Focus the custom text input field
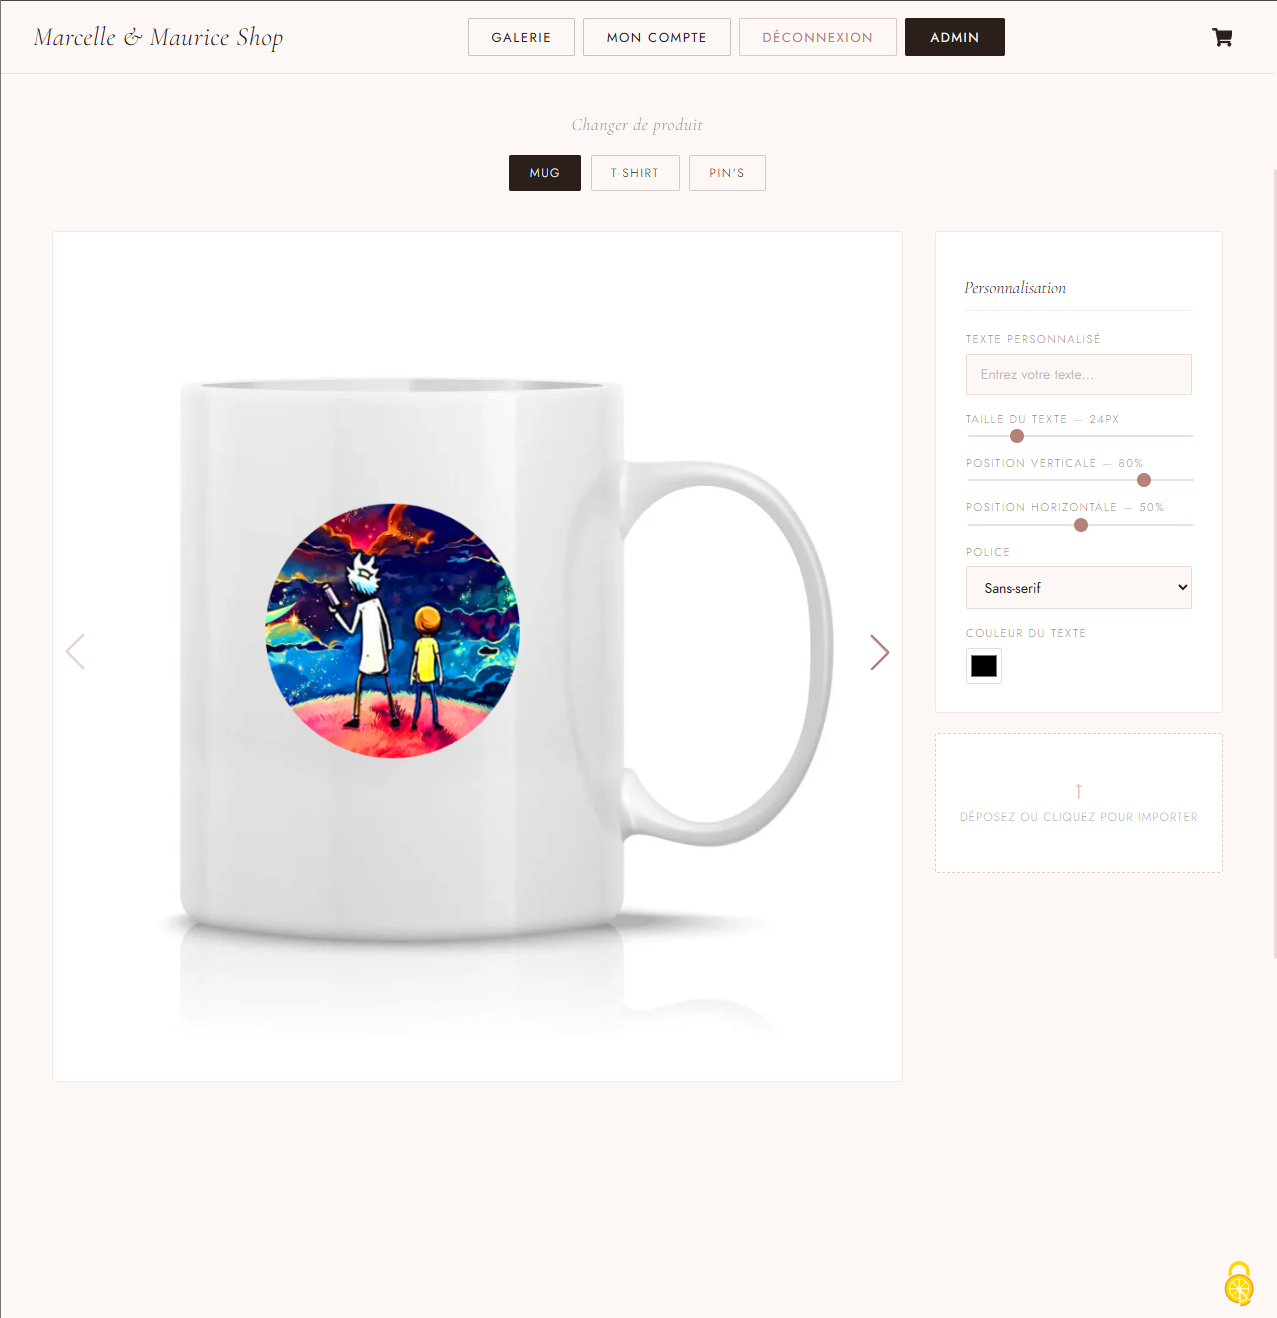This screenshot has height=1318, width=1277. pyautogui.click(x=1078, y=374)
